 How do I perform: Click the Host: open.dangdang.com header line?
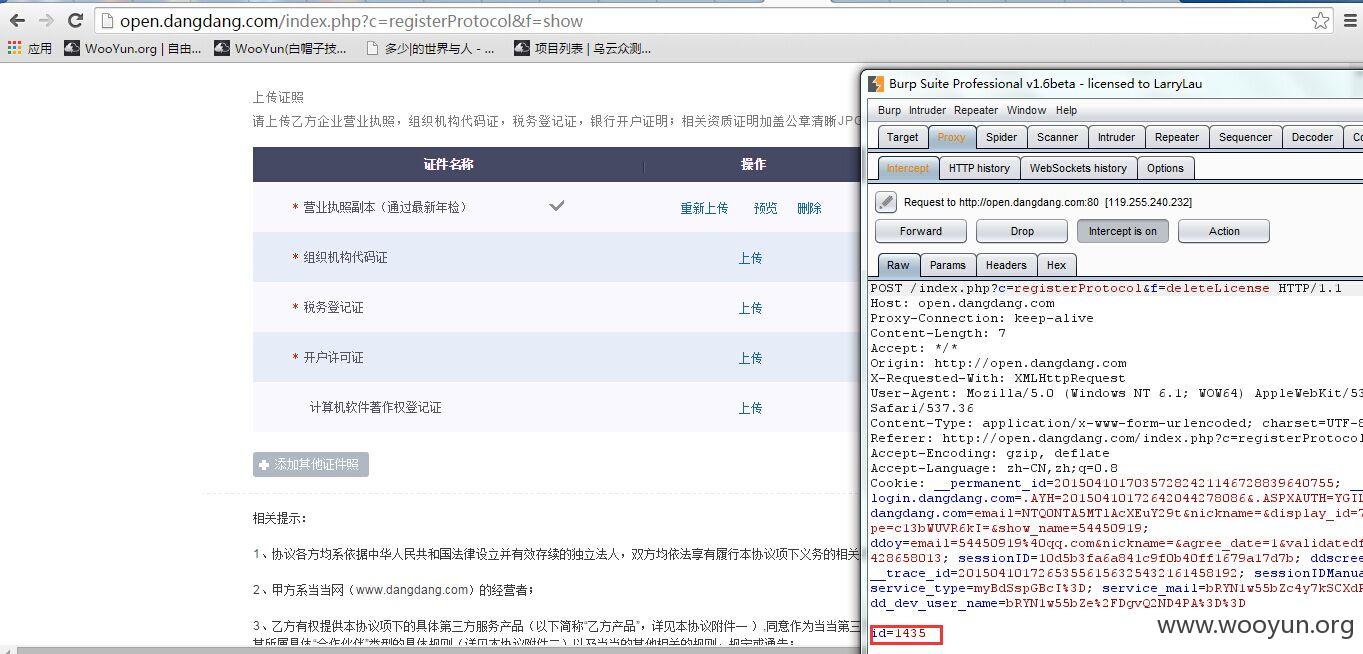click(962, 303)
